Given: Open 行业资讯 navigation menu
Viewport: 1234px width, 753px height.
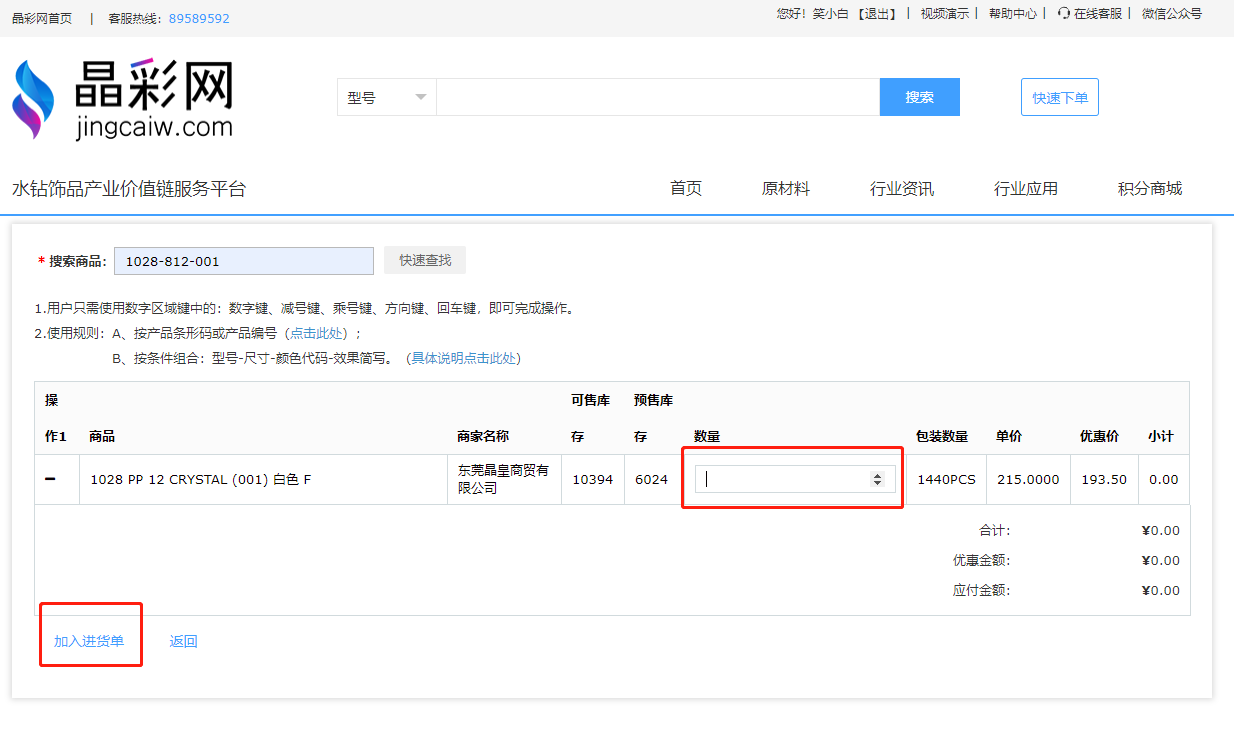Looking at the screenshot, I should tap(901, 189).
